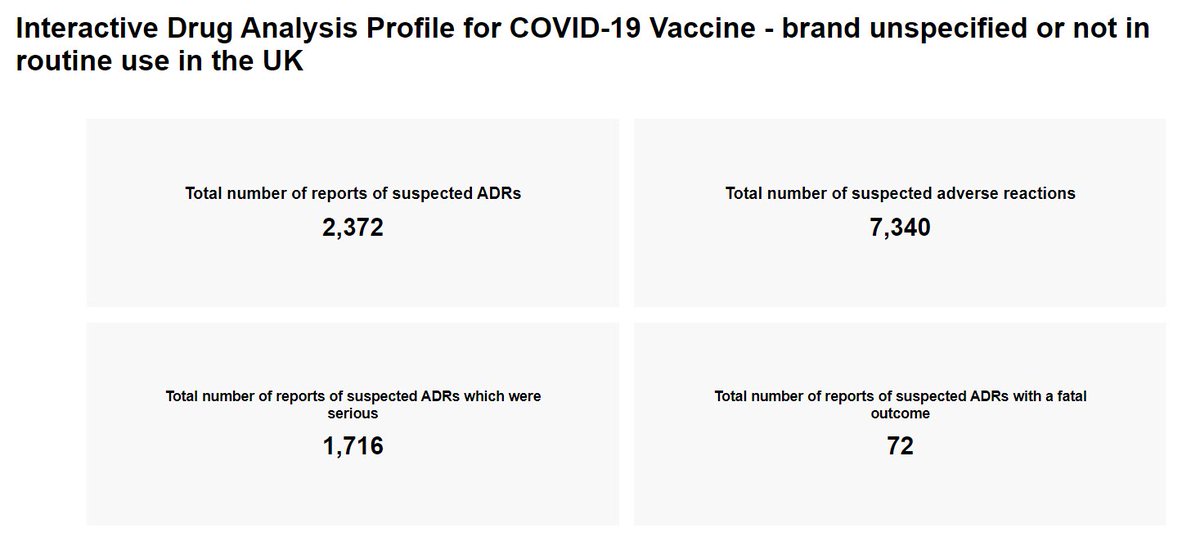Viewport: 1200px width, 560px height.
Task: Select the "Total number of suspected adverse reactions" label
Action: coord(900,194)
